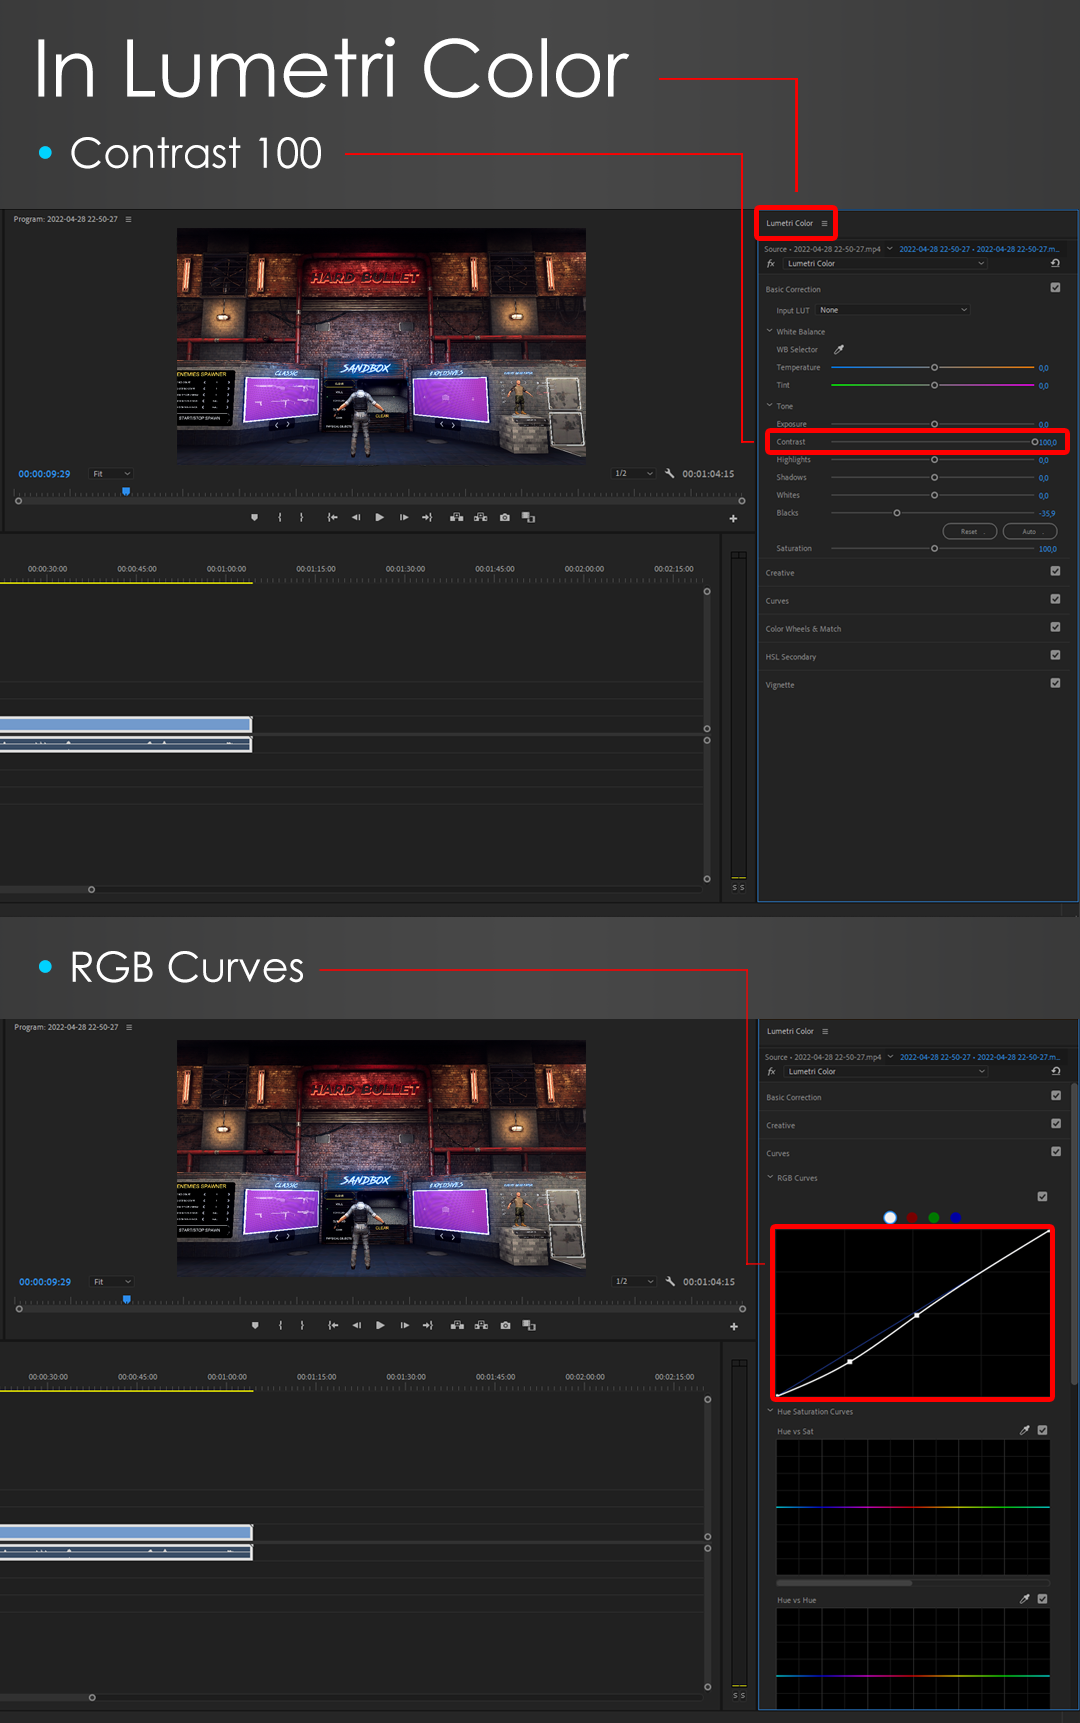Step back one frame in upper monitor
This screenshot has height=1723, width=1080.
pos(356,517)
